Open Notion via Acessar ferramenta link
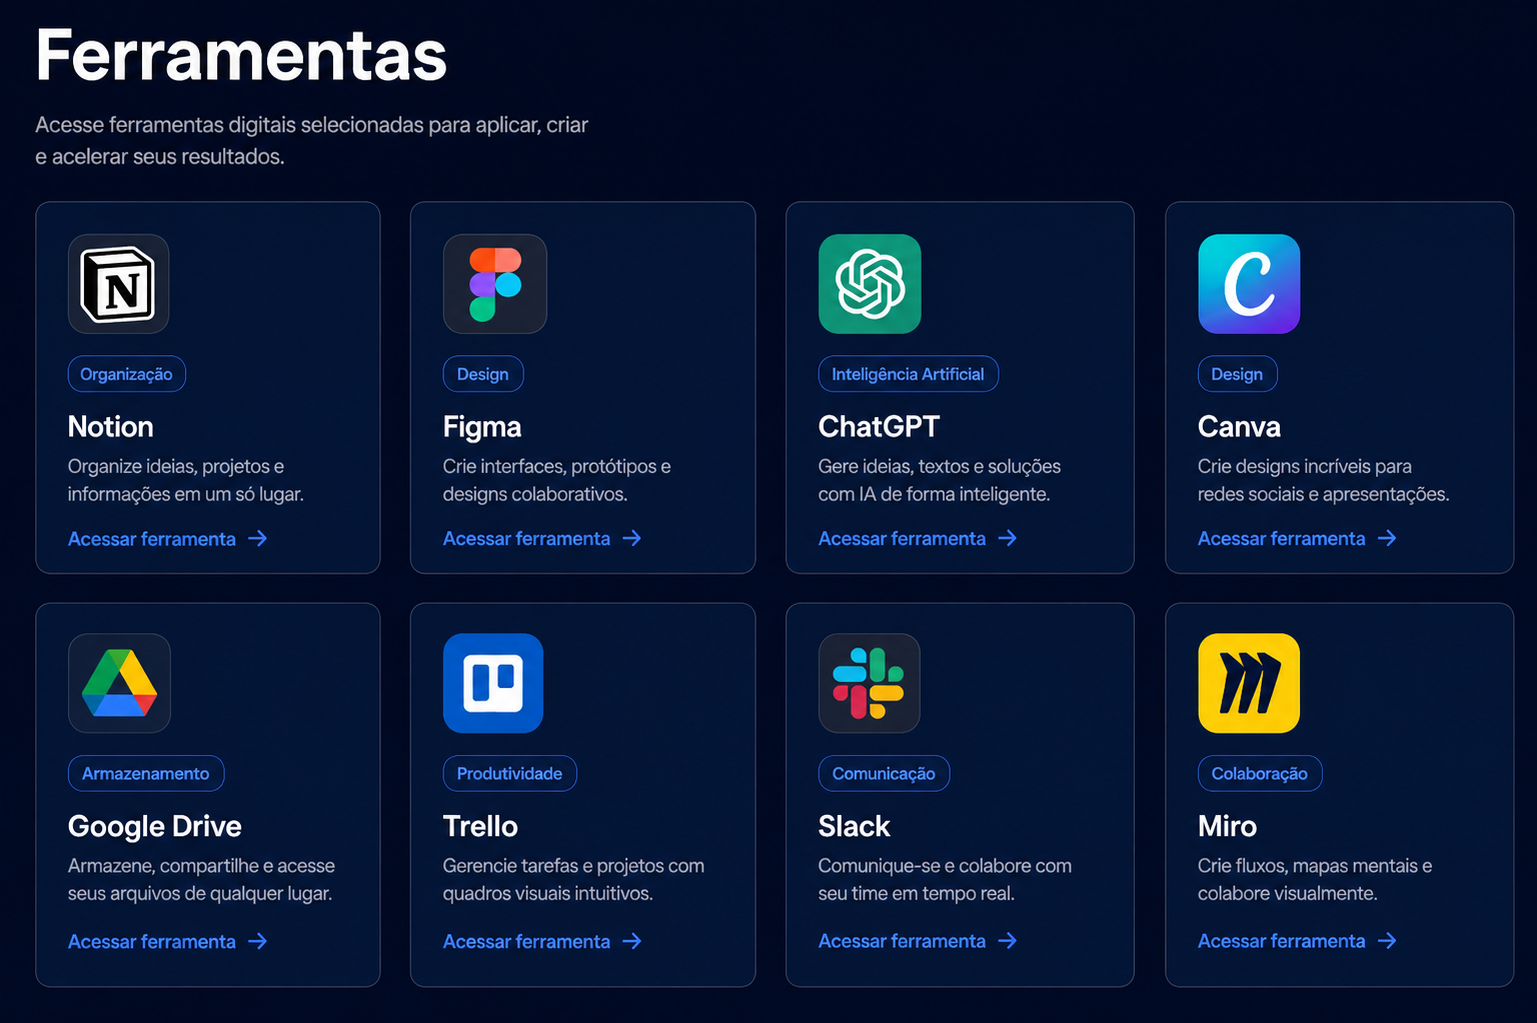Viewport: 1537px width, 1023px height. [168, 538]
